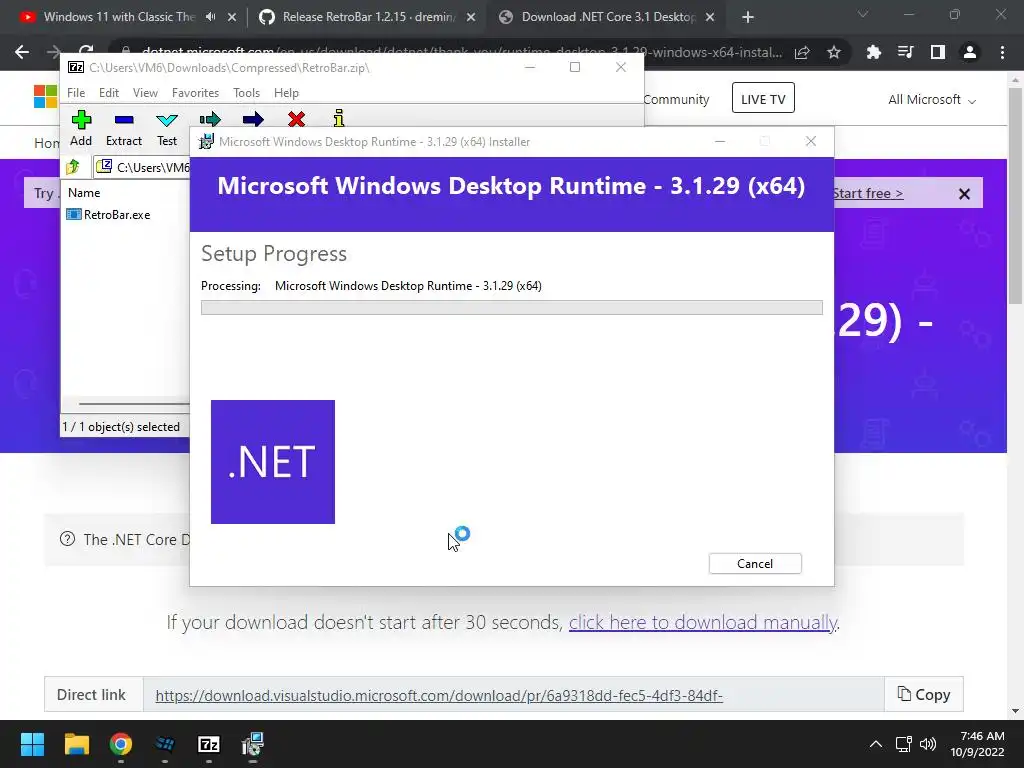Viewport: 1024px width, 768px height.
Task: Click the Add button in 7-Zip toolbar
Action: [x=81, y=129]
